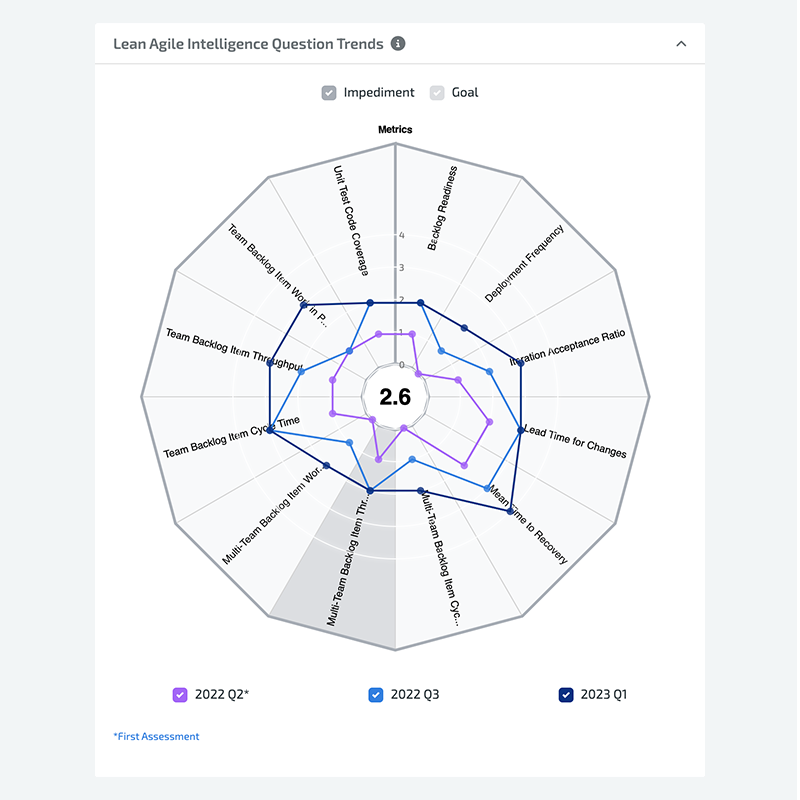Click the Iteration Acceptance Ratio axis label

pyautogui.click(x=567, y=347)
